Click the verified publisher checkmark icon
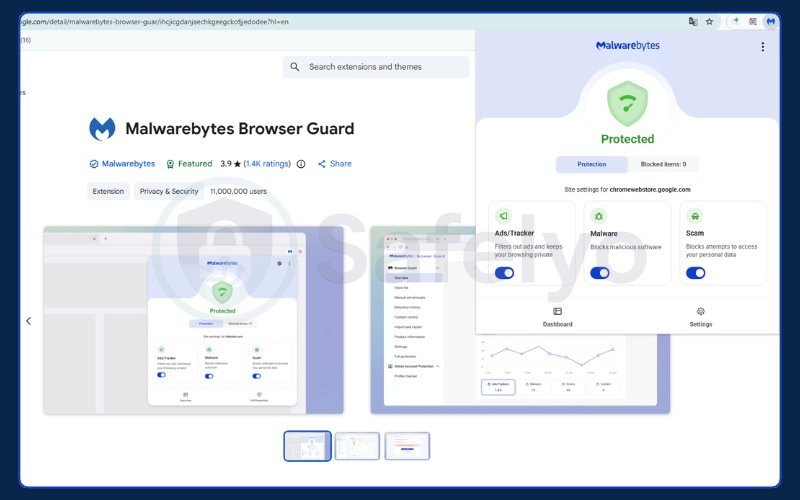This screenshot has width=800, height=500. tap(94, 164)
